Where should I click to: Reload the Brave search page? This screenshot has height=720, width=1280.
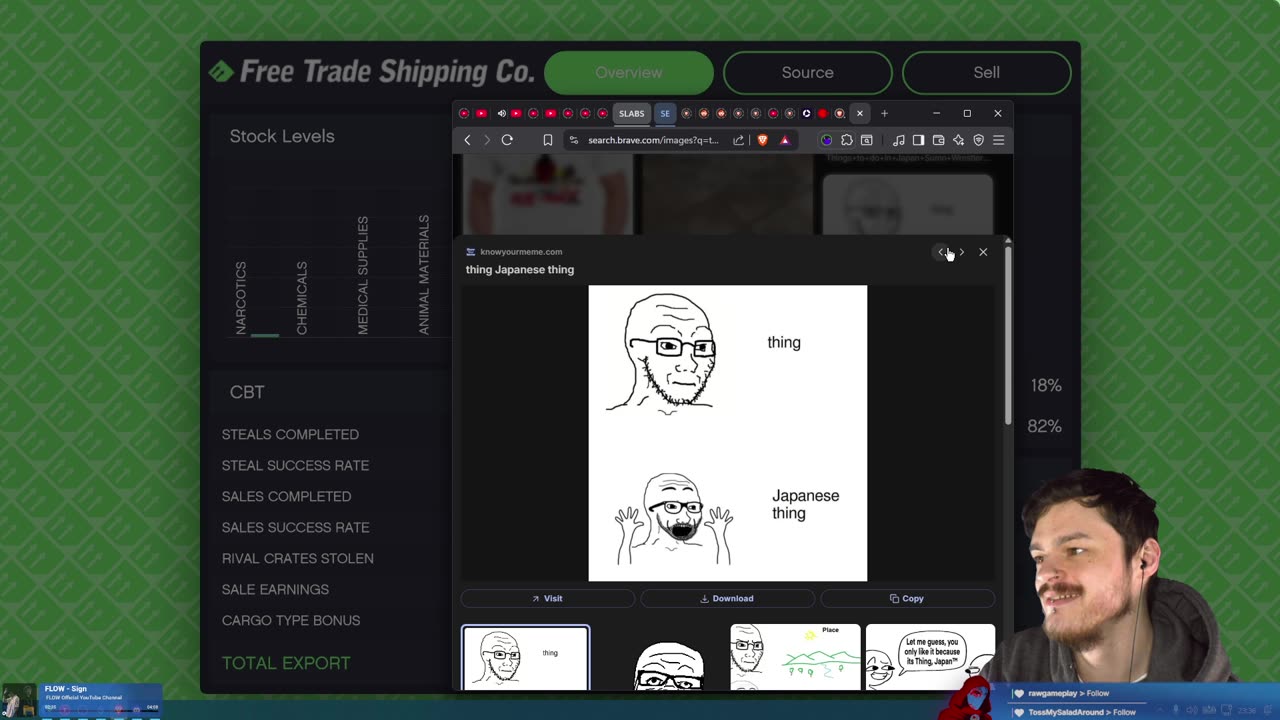507,140
